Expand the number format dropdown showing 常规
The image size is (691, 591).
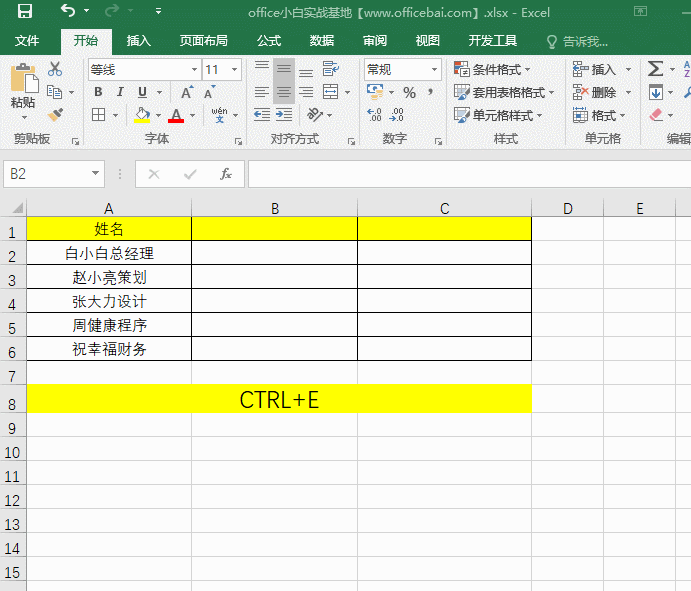pos(434,70)
